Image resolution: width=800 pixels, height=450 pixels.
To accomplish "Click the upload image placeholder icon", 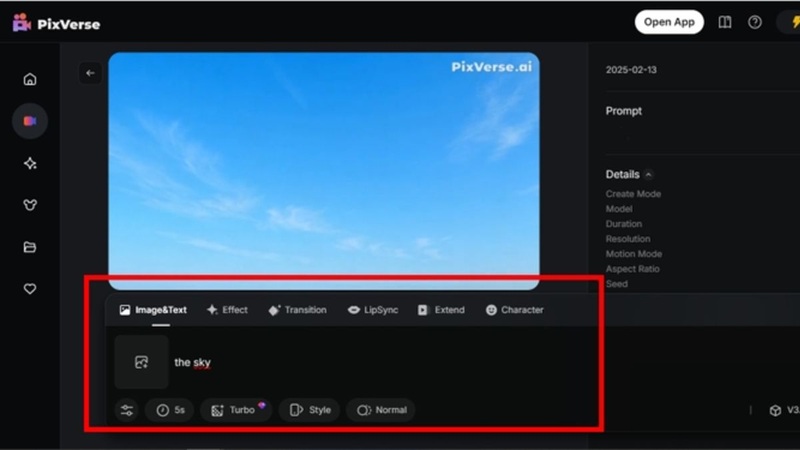I will 141,362.
